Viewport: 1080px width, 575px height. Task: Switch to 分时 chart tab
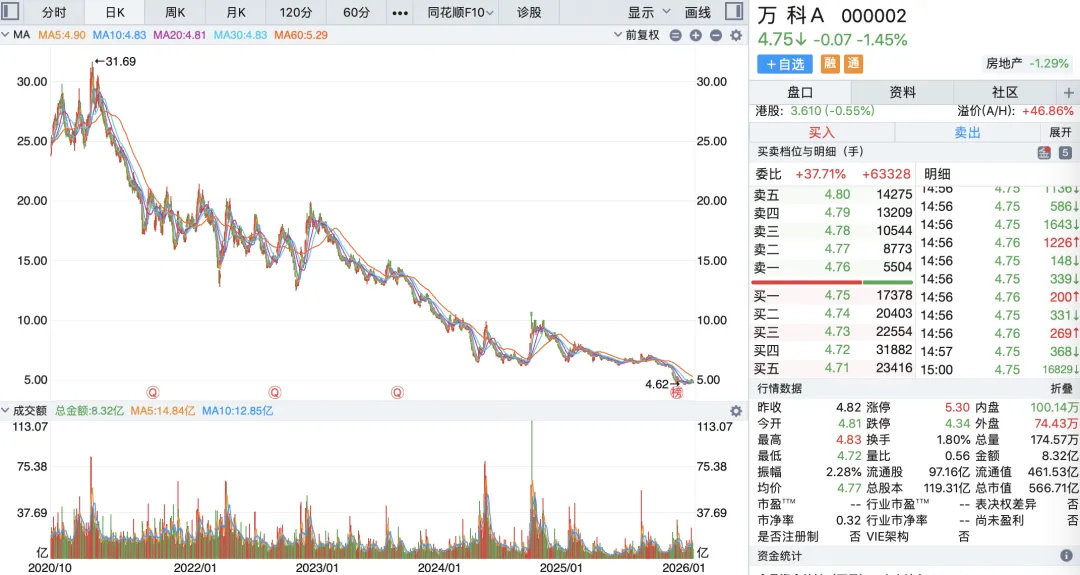tap(54, 12)
